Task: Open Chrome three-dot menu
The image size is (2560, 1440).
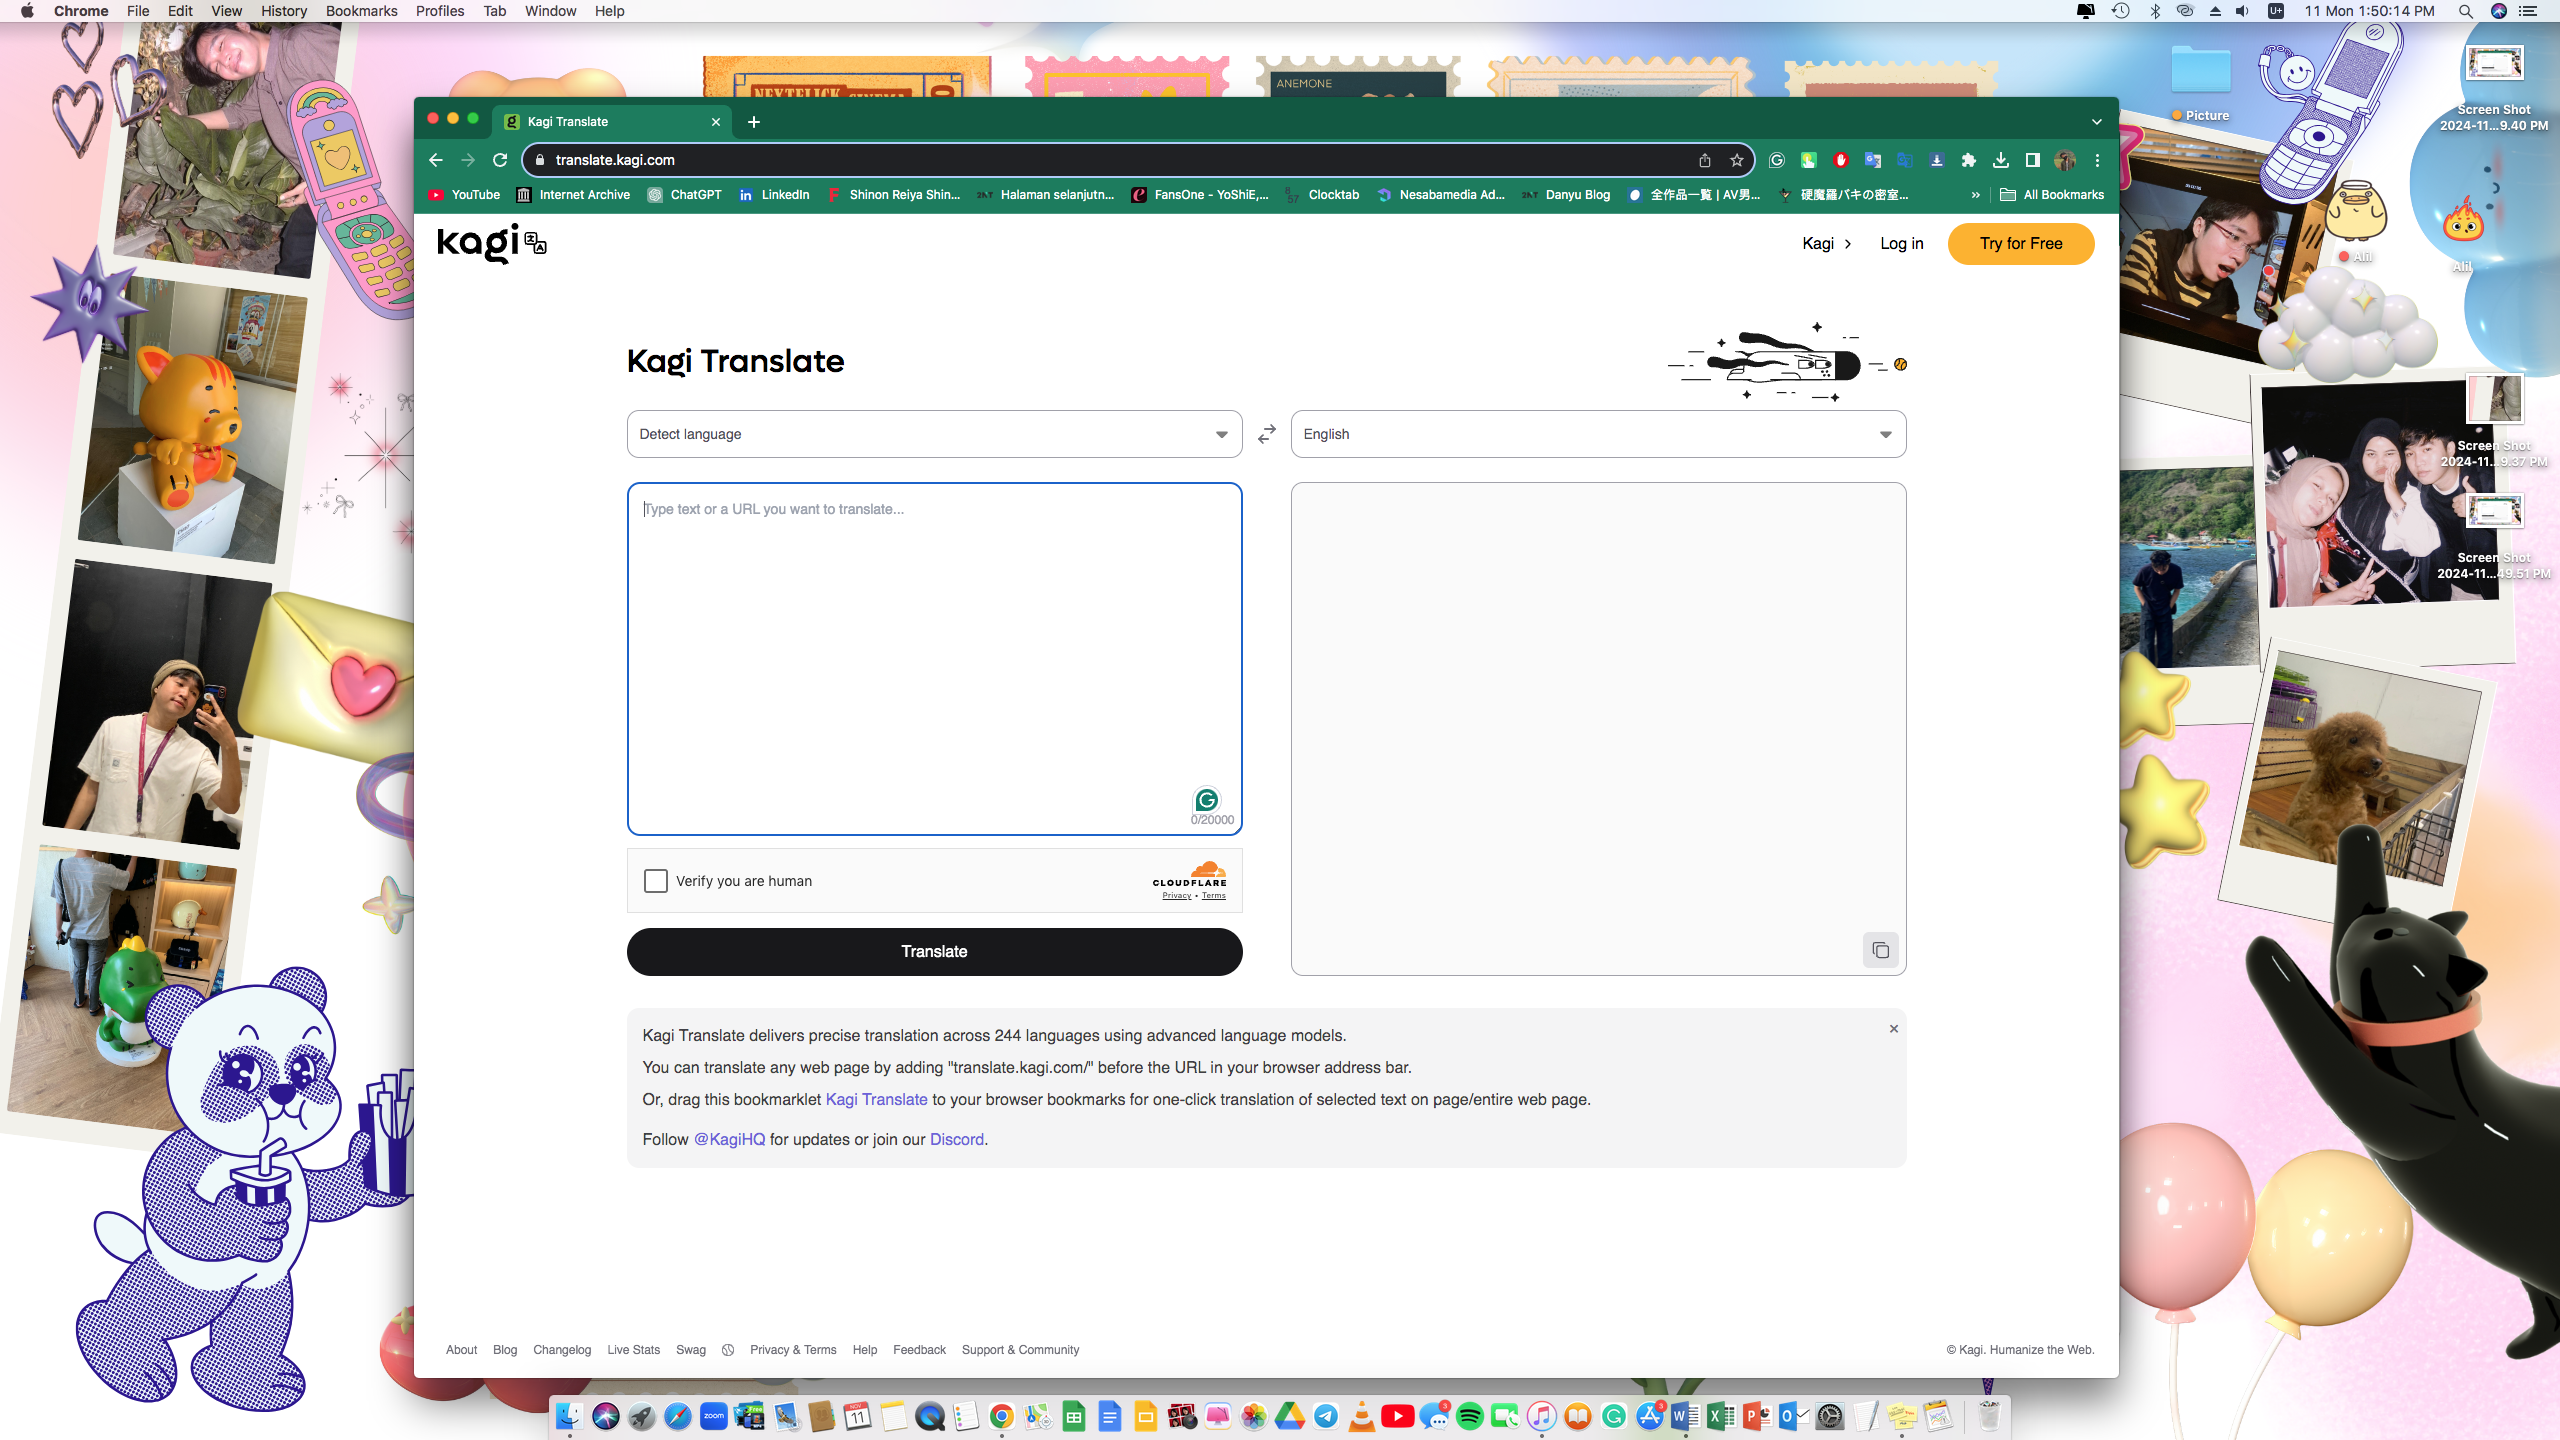Action: [2097, 160]
